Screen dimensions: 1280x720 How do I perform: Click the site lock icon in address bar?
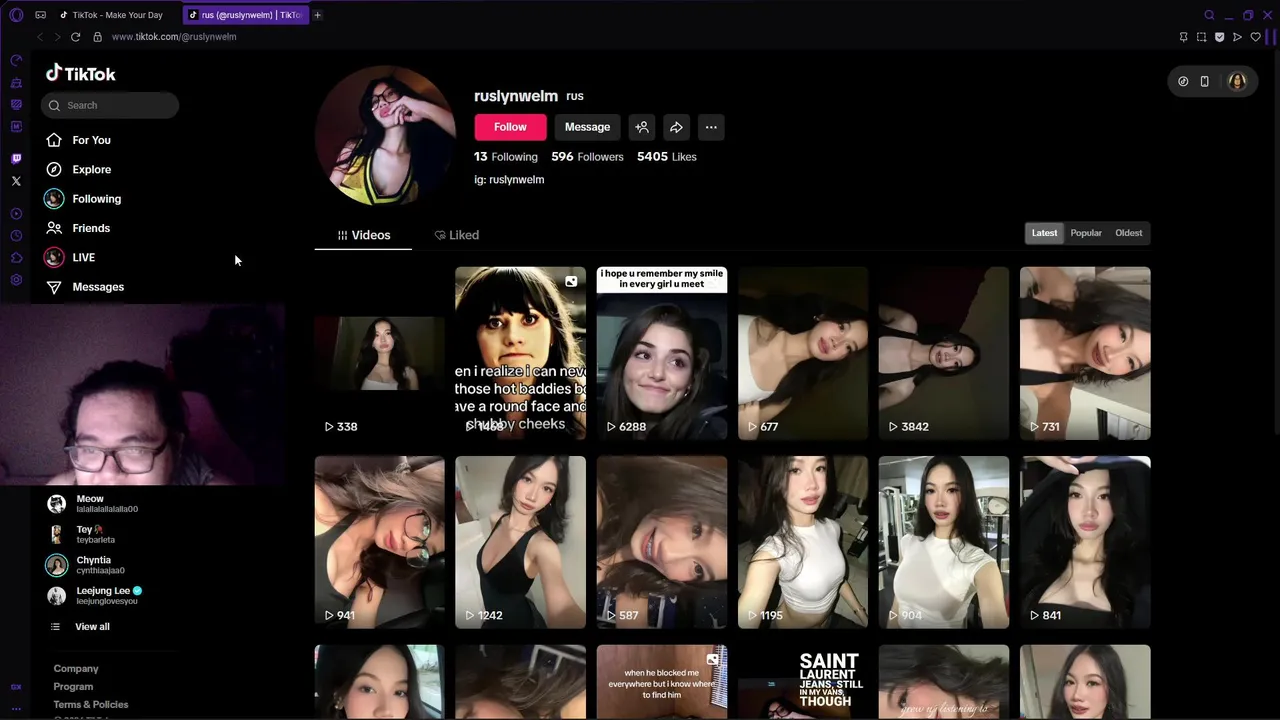[98, 37]
